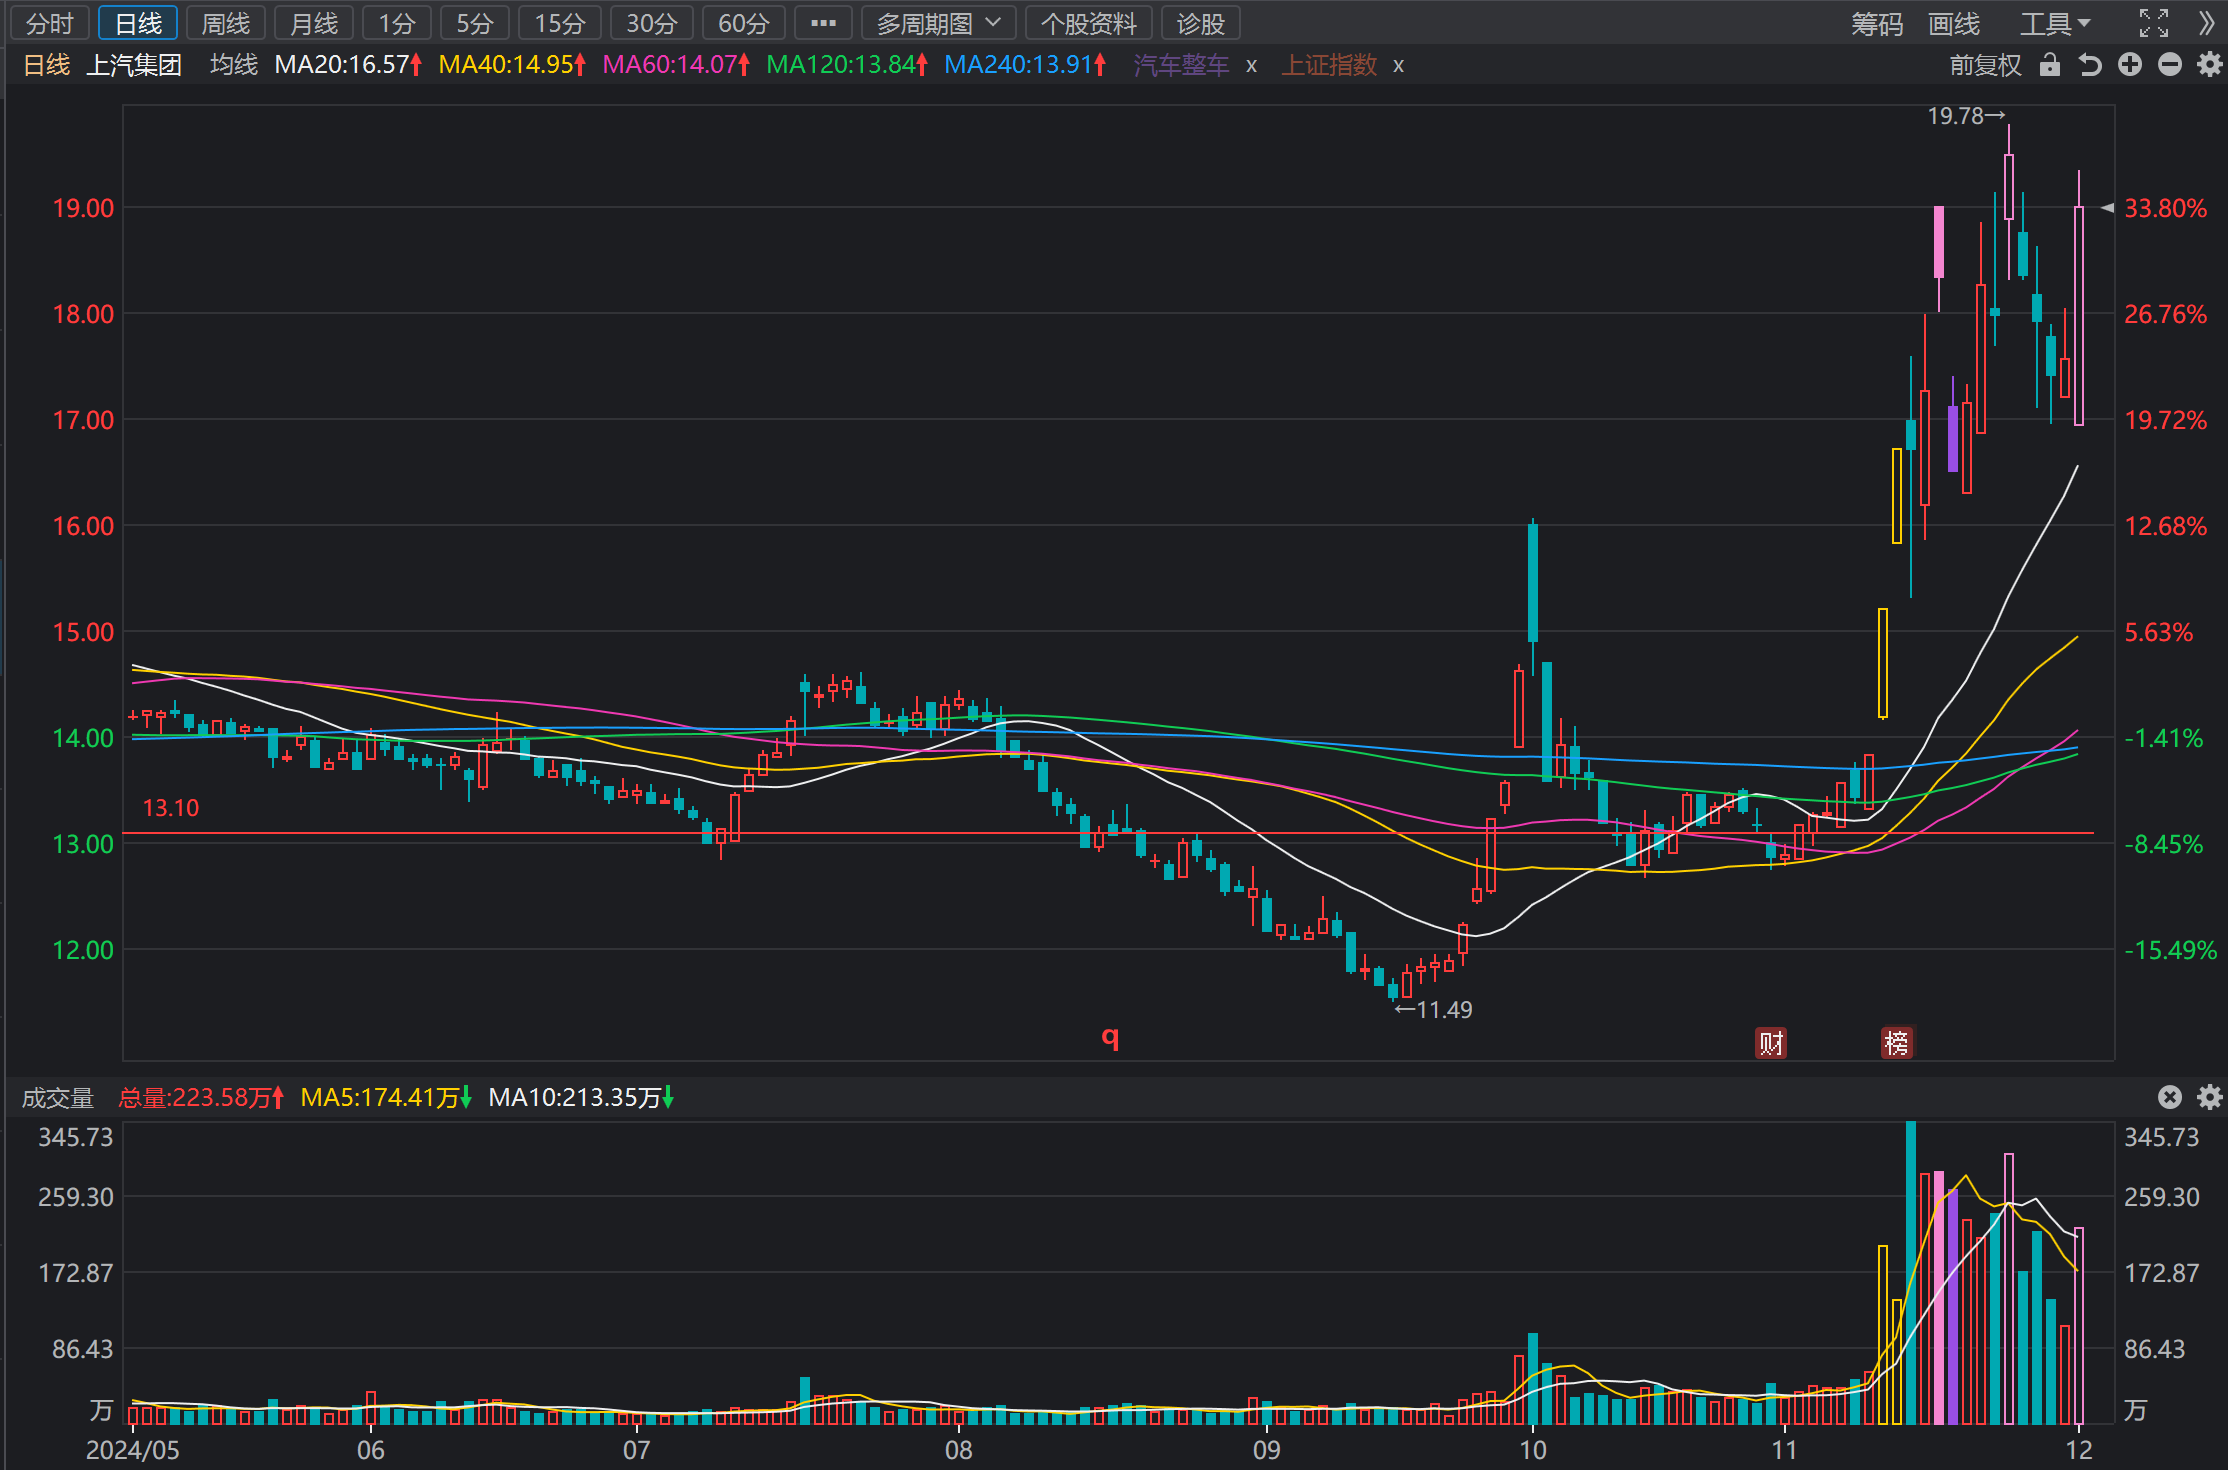Expand the 工具 tools dropdown

(x=2055, y=23)
